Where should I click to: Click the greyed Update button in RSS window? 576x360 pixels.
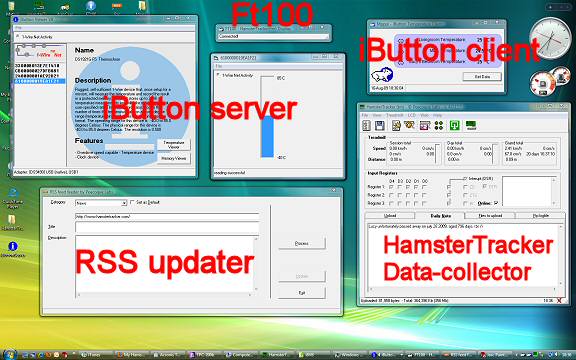pos(302,276)
